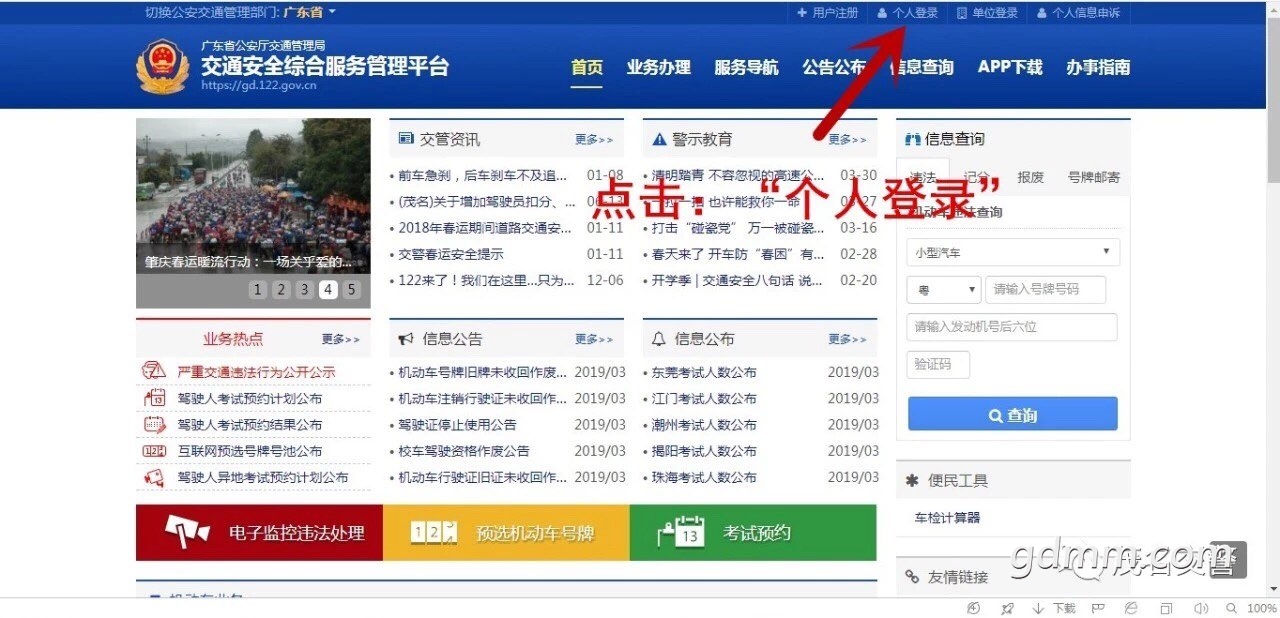Click the police badge logo
Screen dimensions: 1280x618
[161, 66]
